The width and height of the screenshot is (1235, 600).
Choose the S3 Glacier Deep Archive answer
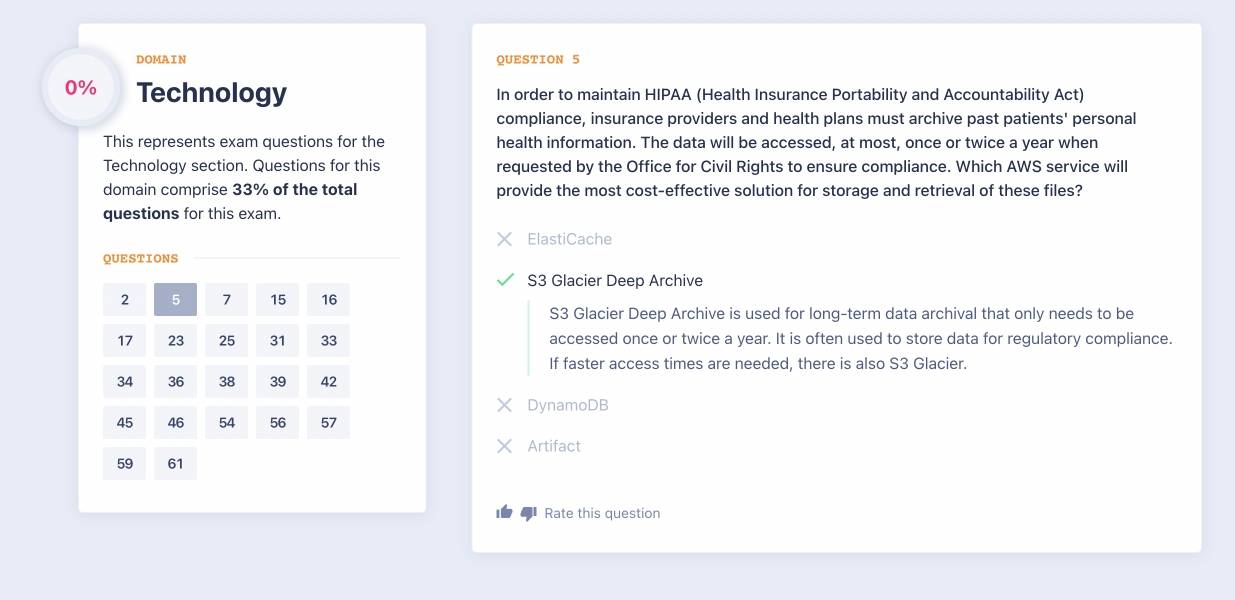(614, 281)
